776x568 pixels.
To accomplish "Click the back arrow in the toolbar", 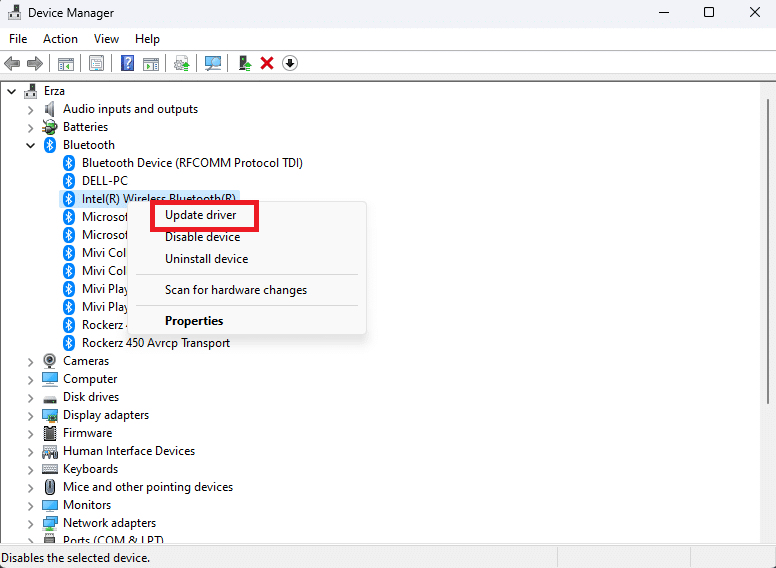I will [x=13, y=63].
